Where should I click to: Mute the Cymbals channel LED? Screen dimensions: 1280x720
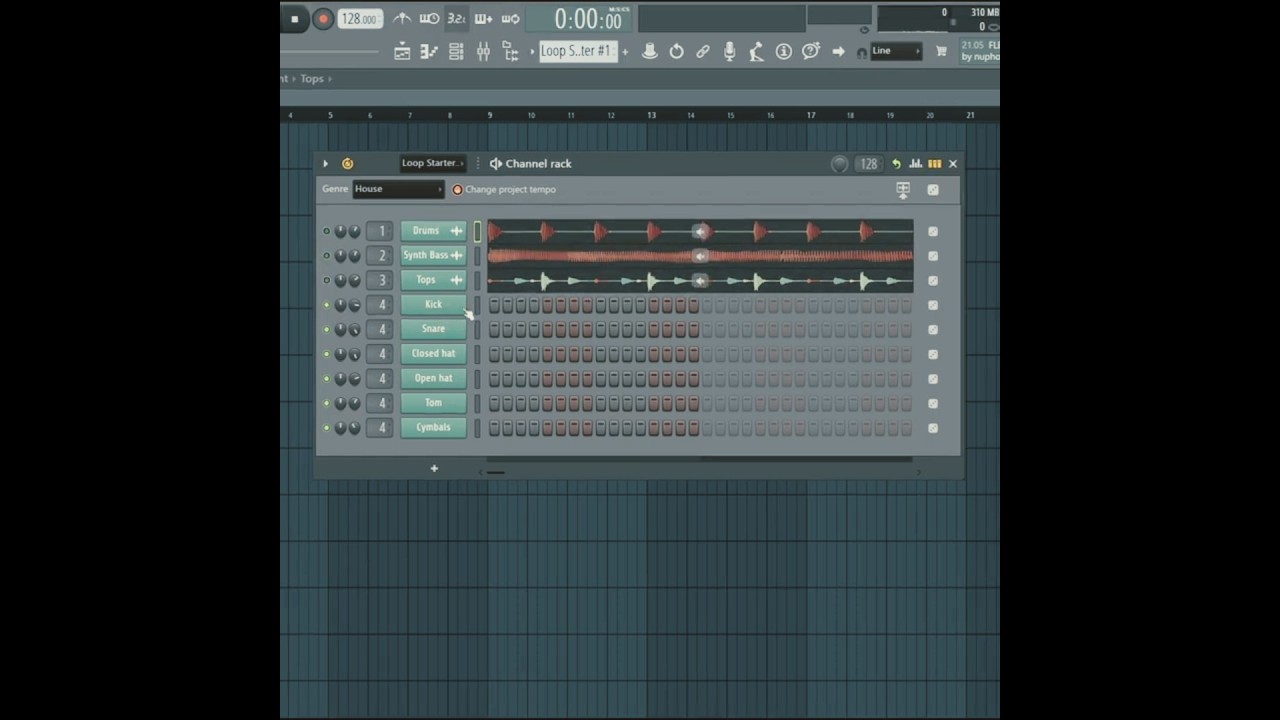(326, 428)
